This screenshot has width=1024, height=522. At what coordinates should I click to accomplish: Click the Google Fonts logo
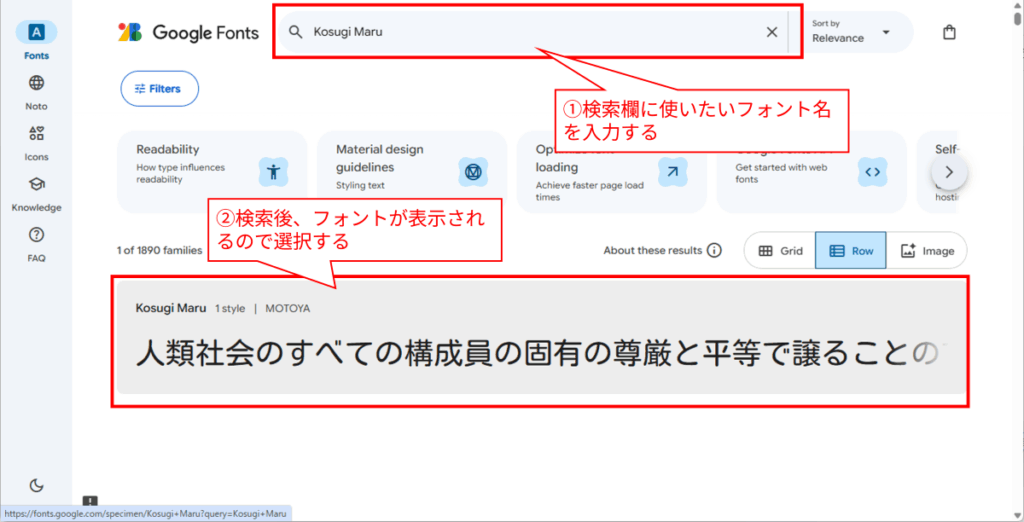pos(188,32)
